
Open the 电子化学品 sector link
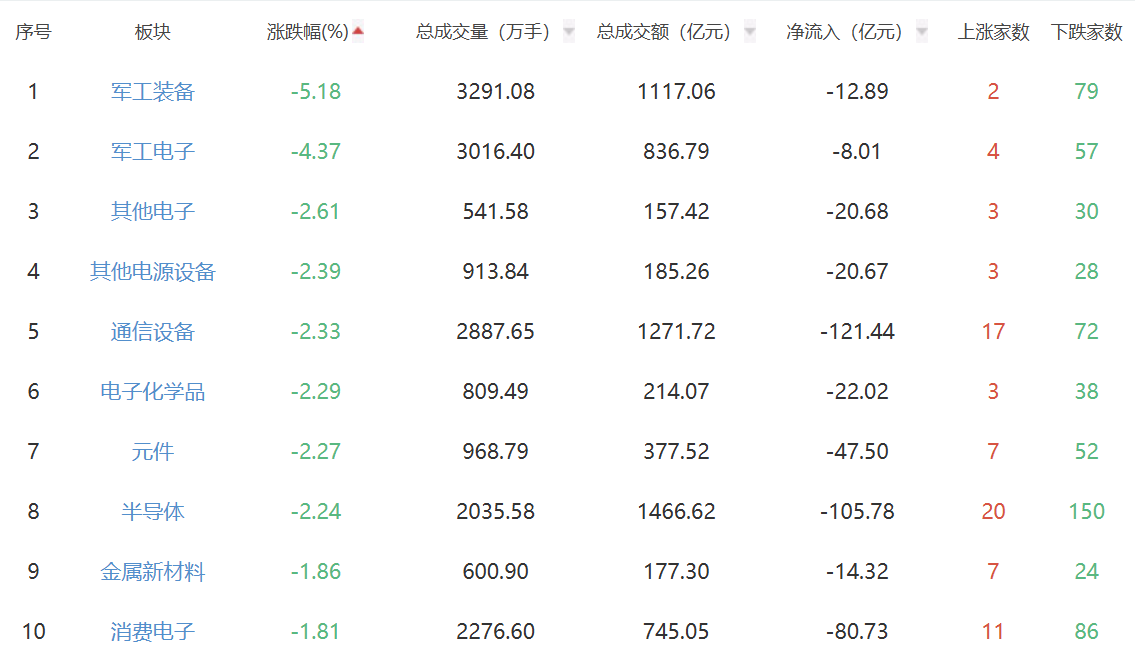point(153,392)
